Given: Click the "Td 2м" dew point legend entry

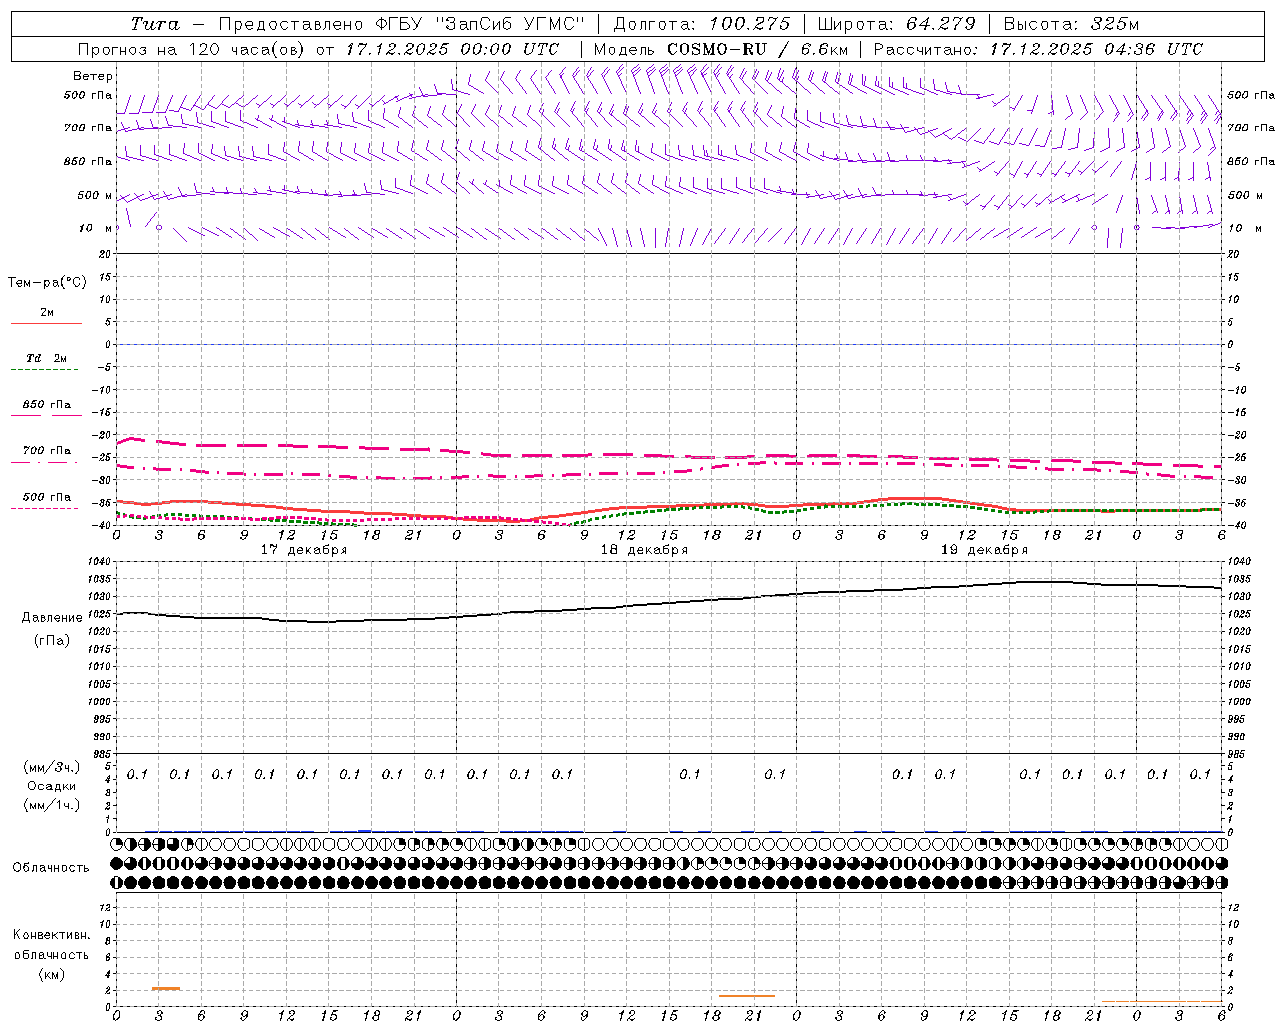Looking at the screenshot, I should (x=46, y=358).
